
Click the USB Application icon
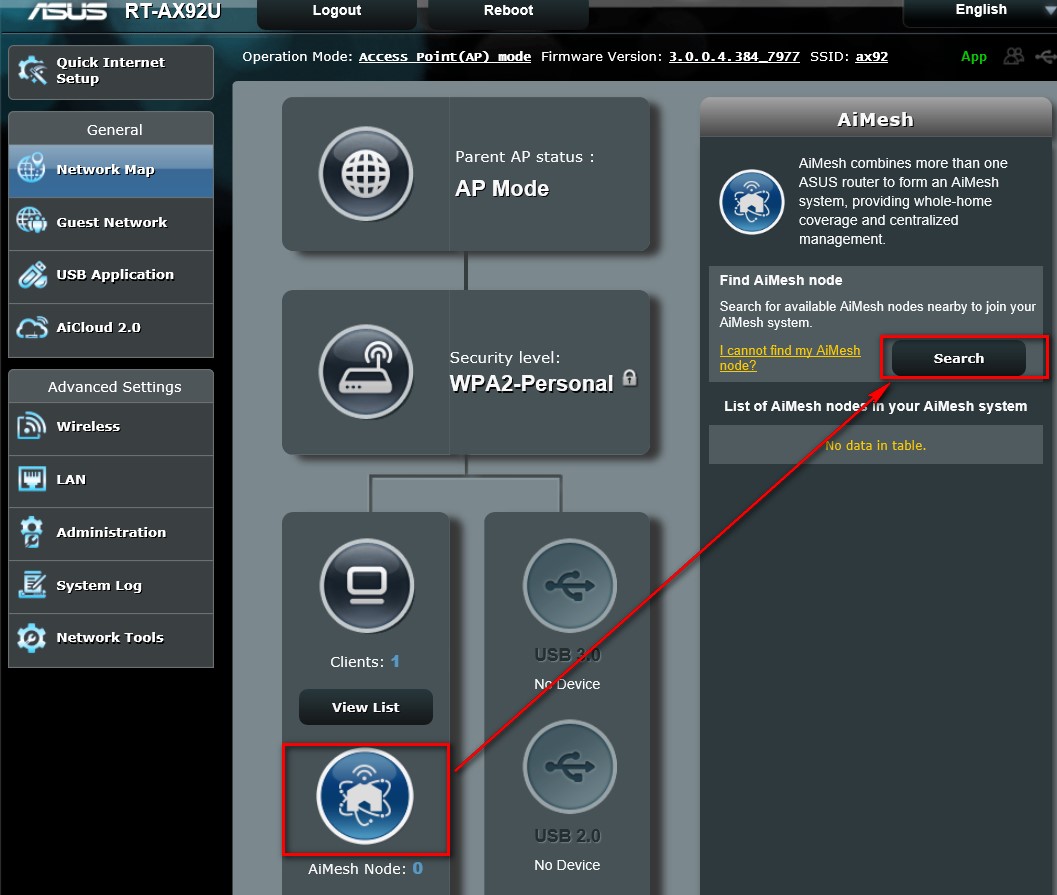point(32,274)
